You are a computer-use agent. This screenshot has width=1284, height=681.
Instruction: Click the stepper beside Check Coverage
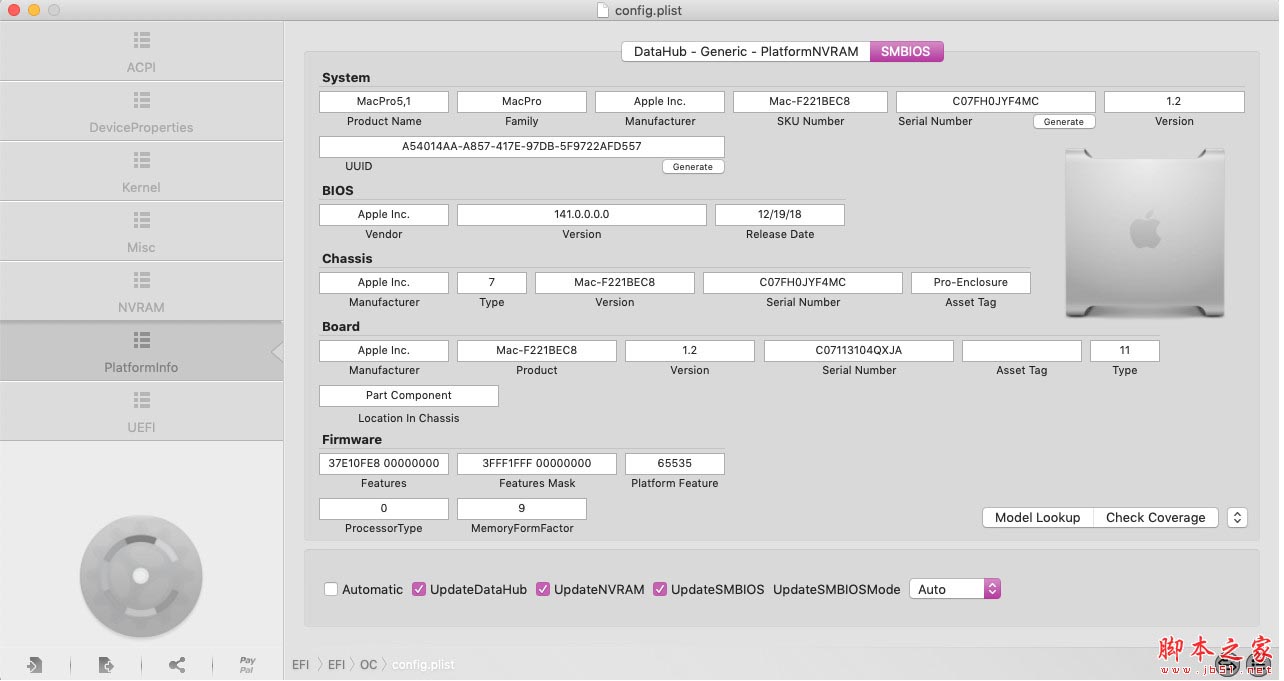[x=1236, y=517]
